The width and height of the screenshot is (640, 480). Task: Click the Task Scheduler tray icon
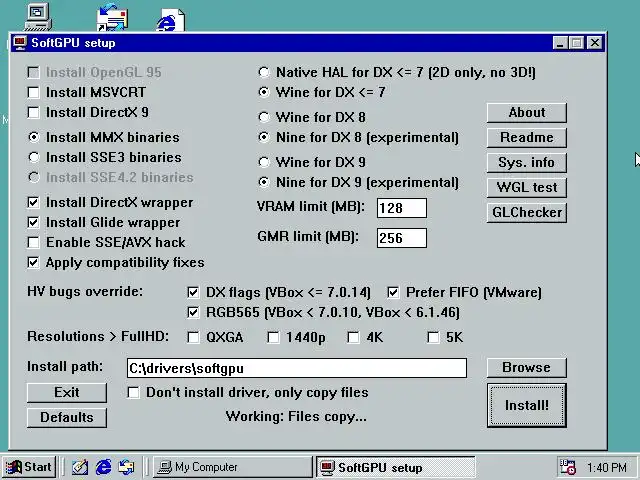point(567,467)
